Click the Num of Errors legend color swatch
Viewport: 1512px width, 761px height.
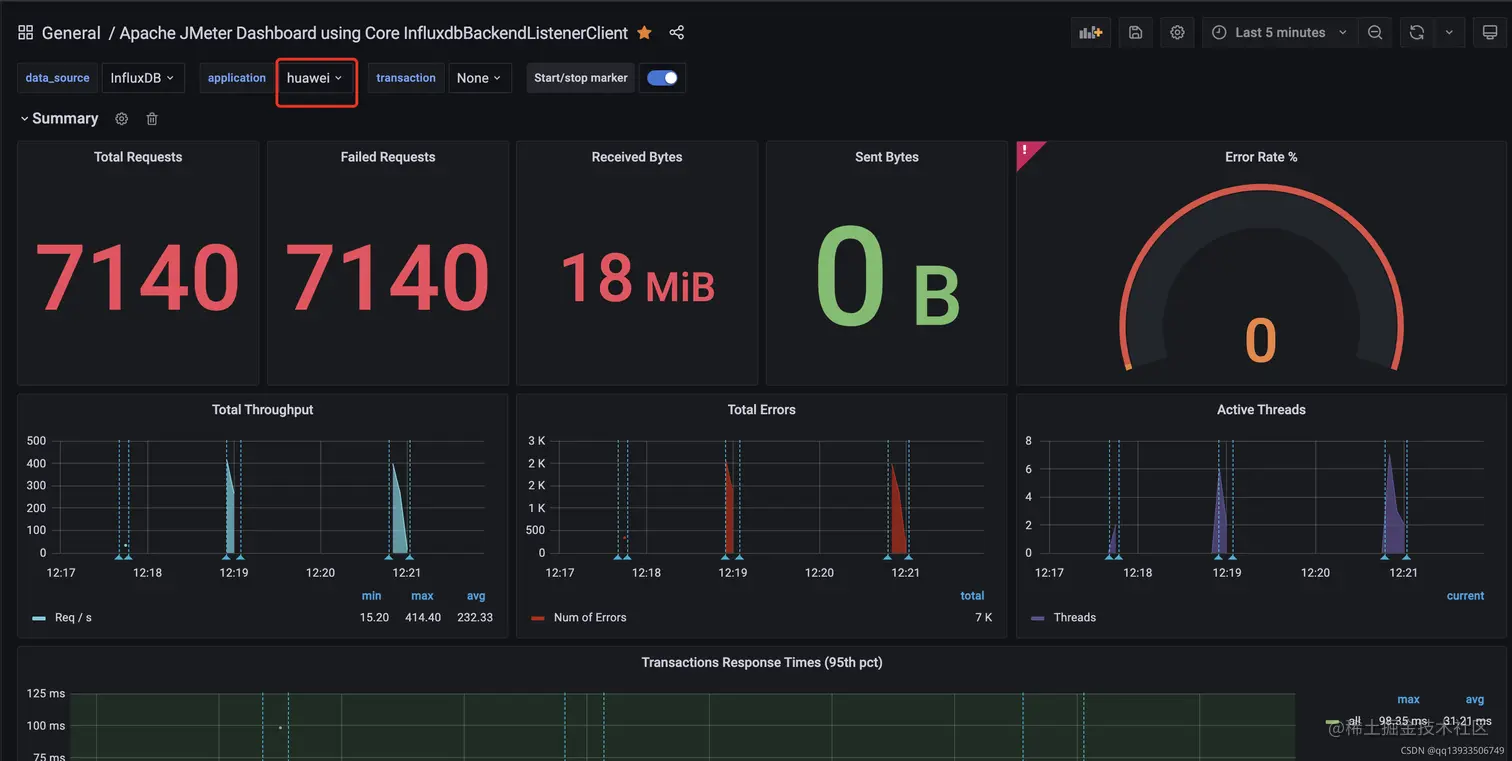click(538, 618)
